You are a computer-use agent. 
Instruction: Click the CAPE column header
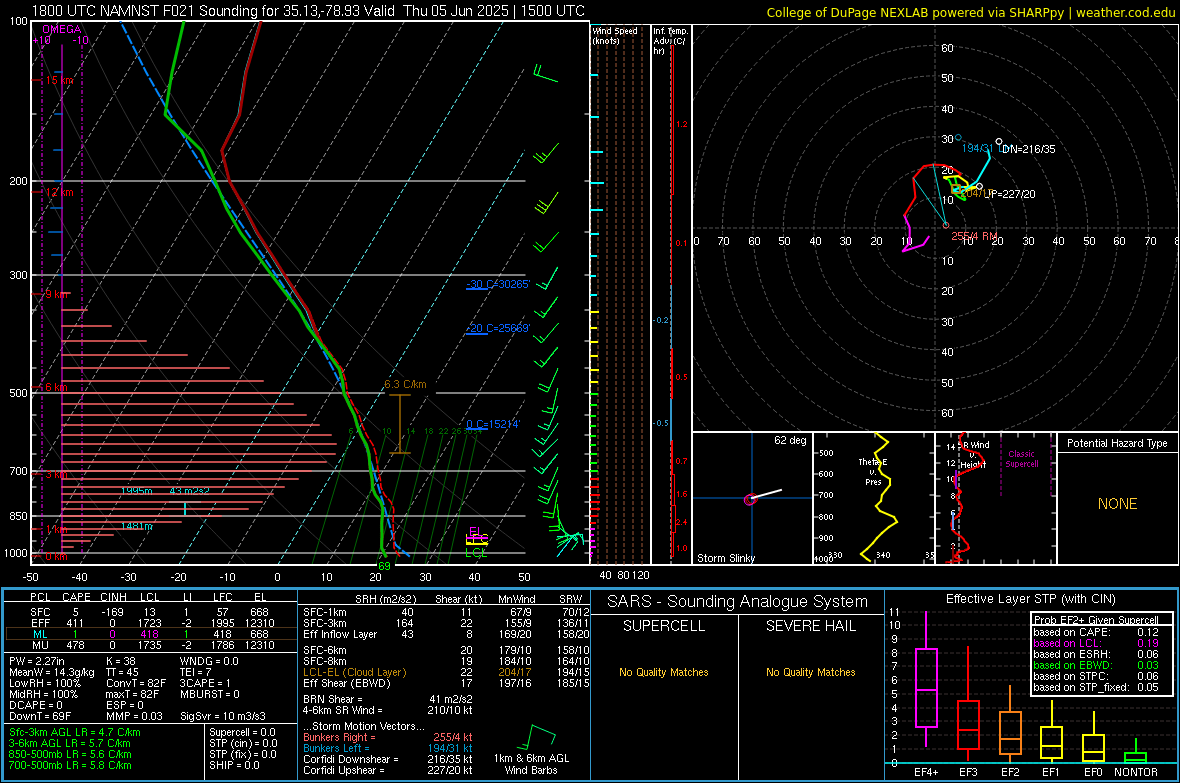(x=76, y=597)
